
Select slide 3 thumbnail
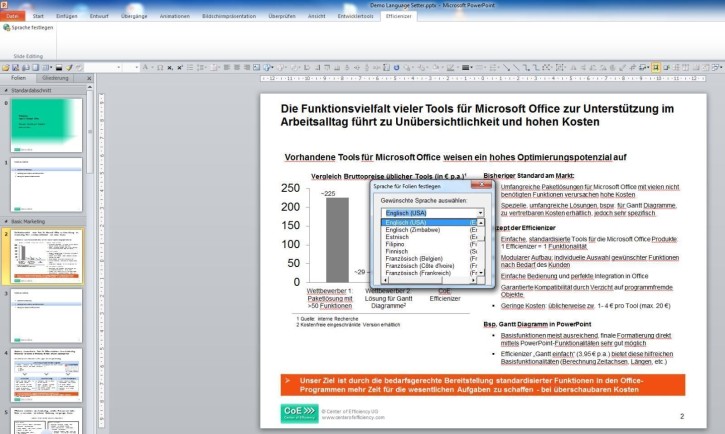[46, 316]
